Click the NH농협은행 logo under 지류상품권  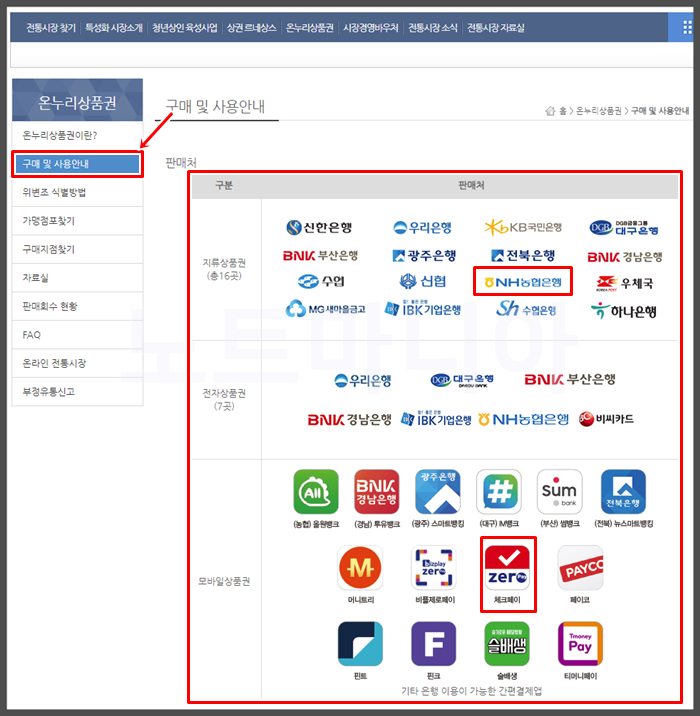tap(523, 282)
